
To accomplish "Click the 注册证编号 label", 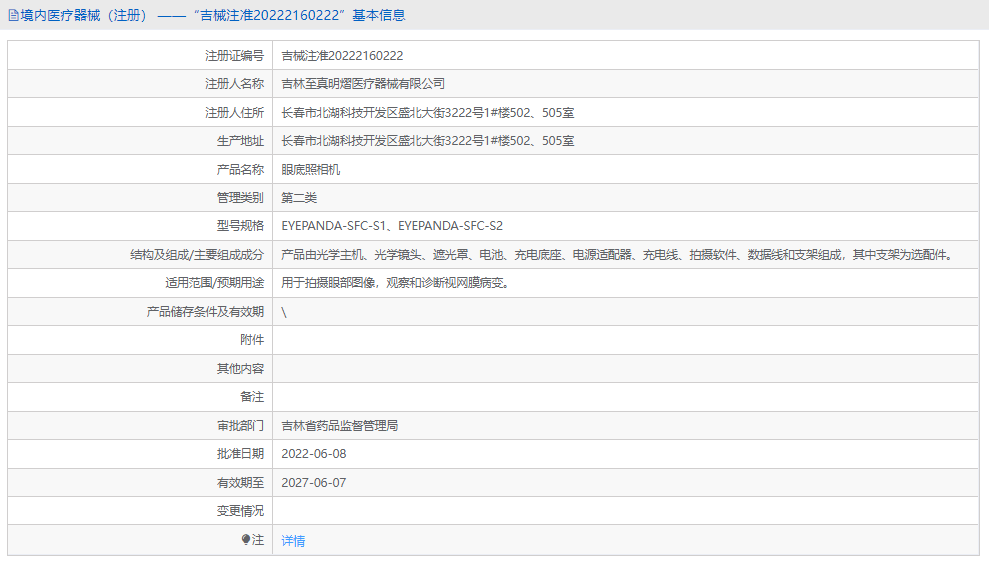I will point(234,55).
